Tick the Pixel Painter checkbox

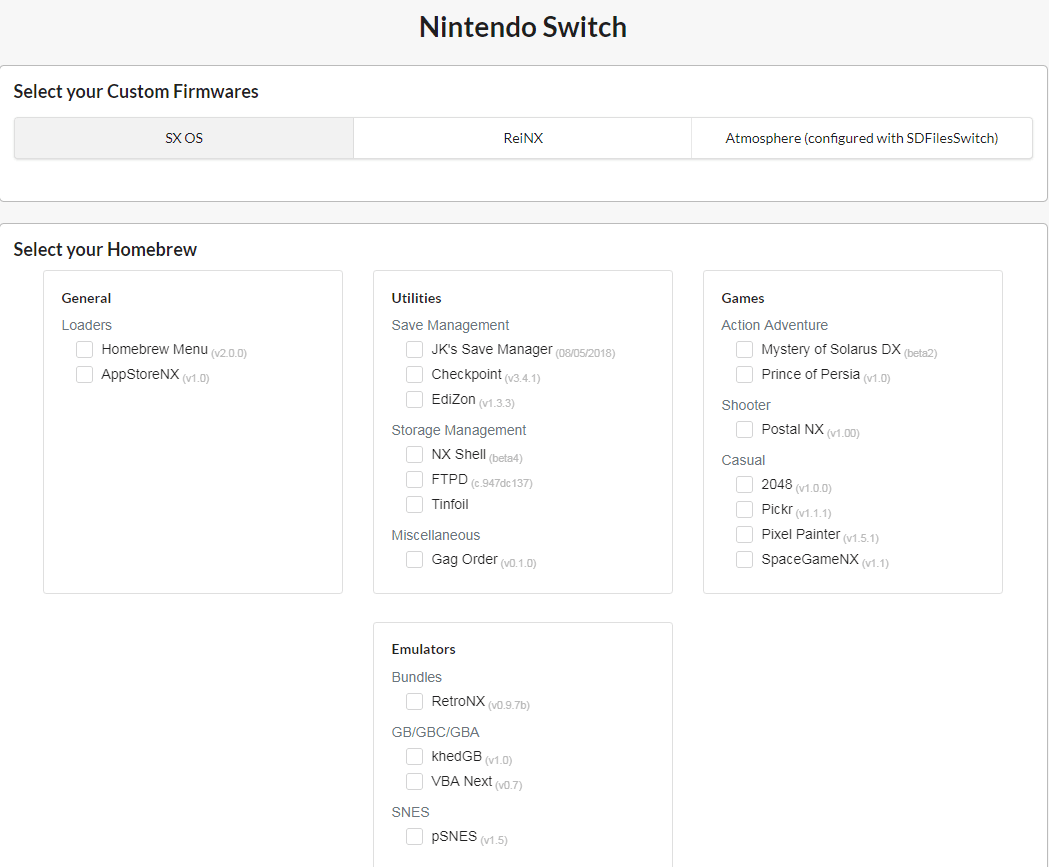(x=744, y=535)
